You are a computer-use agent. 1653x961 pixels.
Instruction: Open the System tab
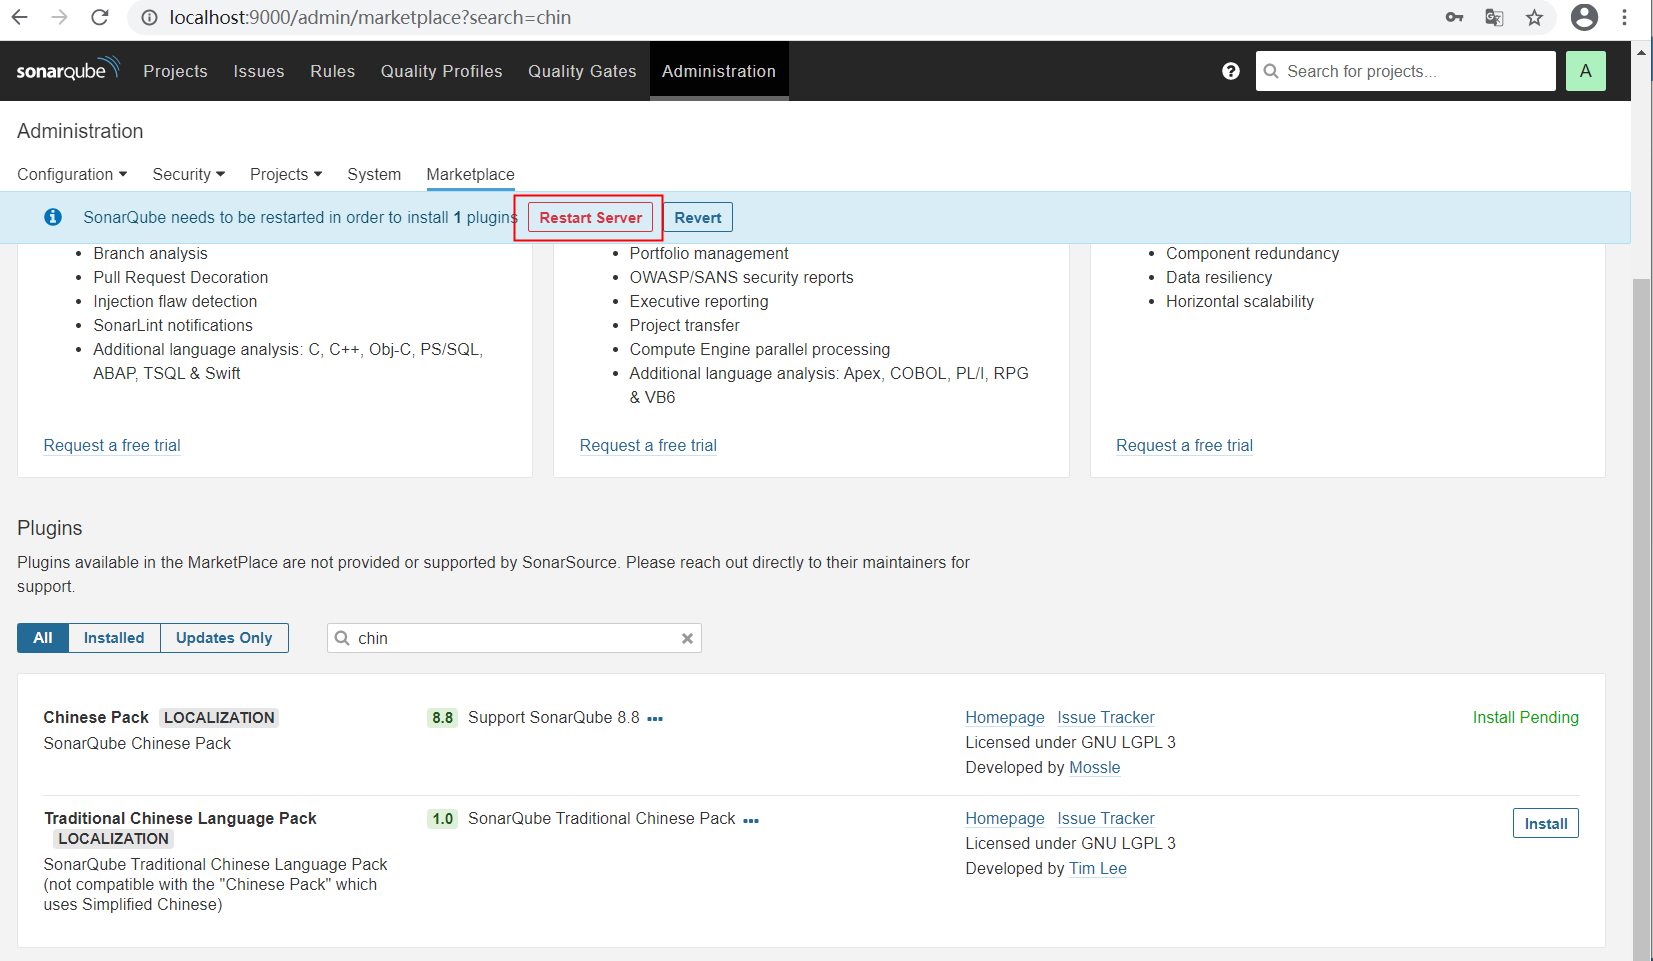click(374, 174)
